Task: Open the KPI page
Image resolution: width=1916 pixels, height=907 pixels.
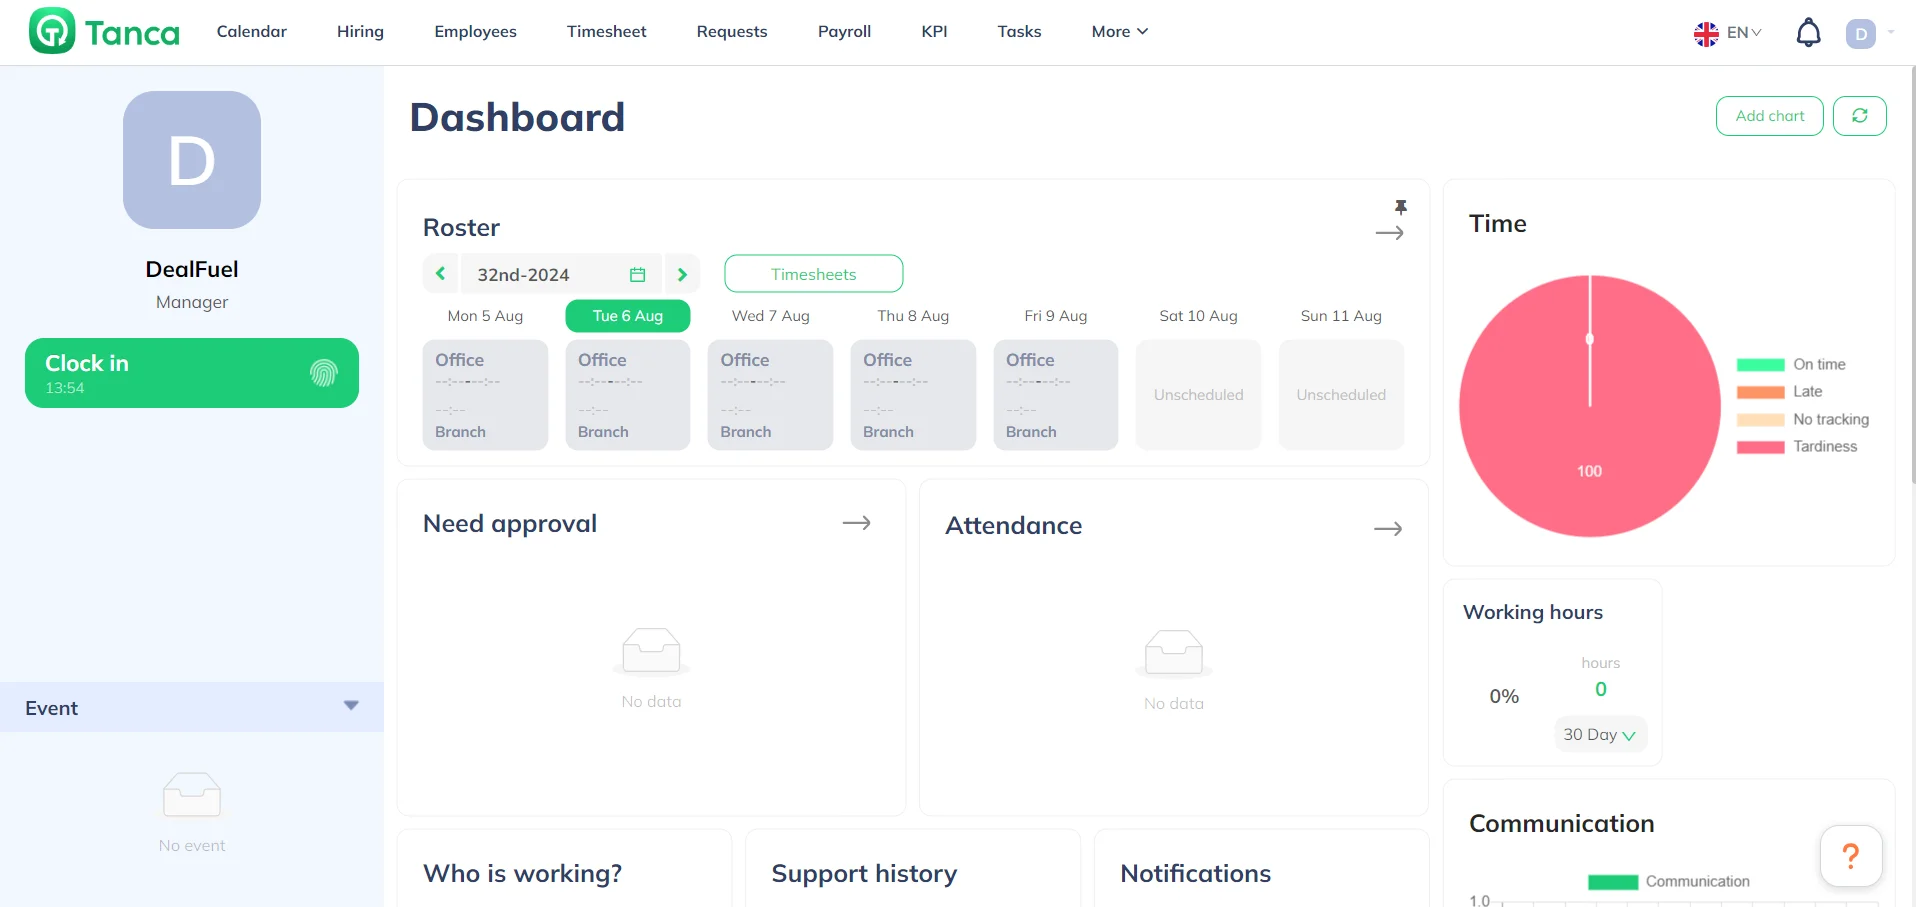Action: pyautogui.click(x=934, y=32)
